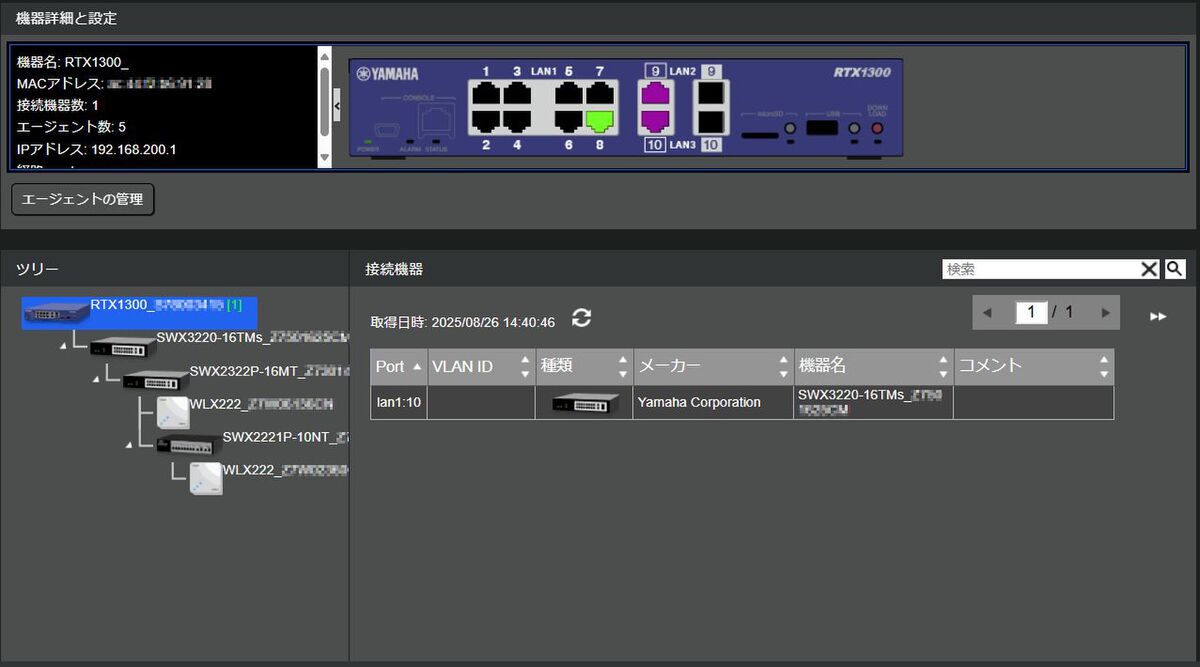
Task: Click the エージェント数: 5 line
Action: pos(71,127)
